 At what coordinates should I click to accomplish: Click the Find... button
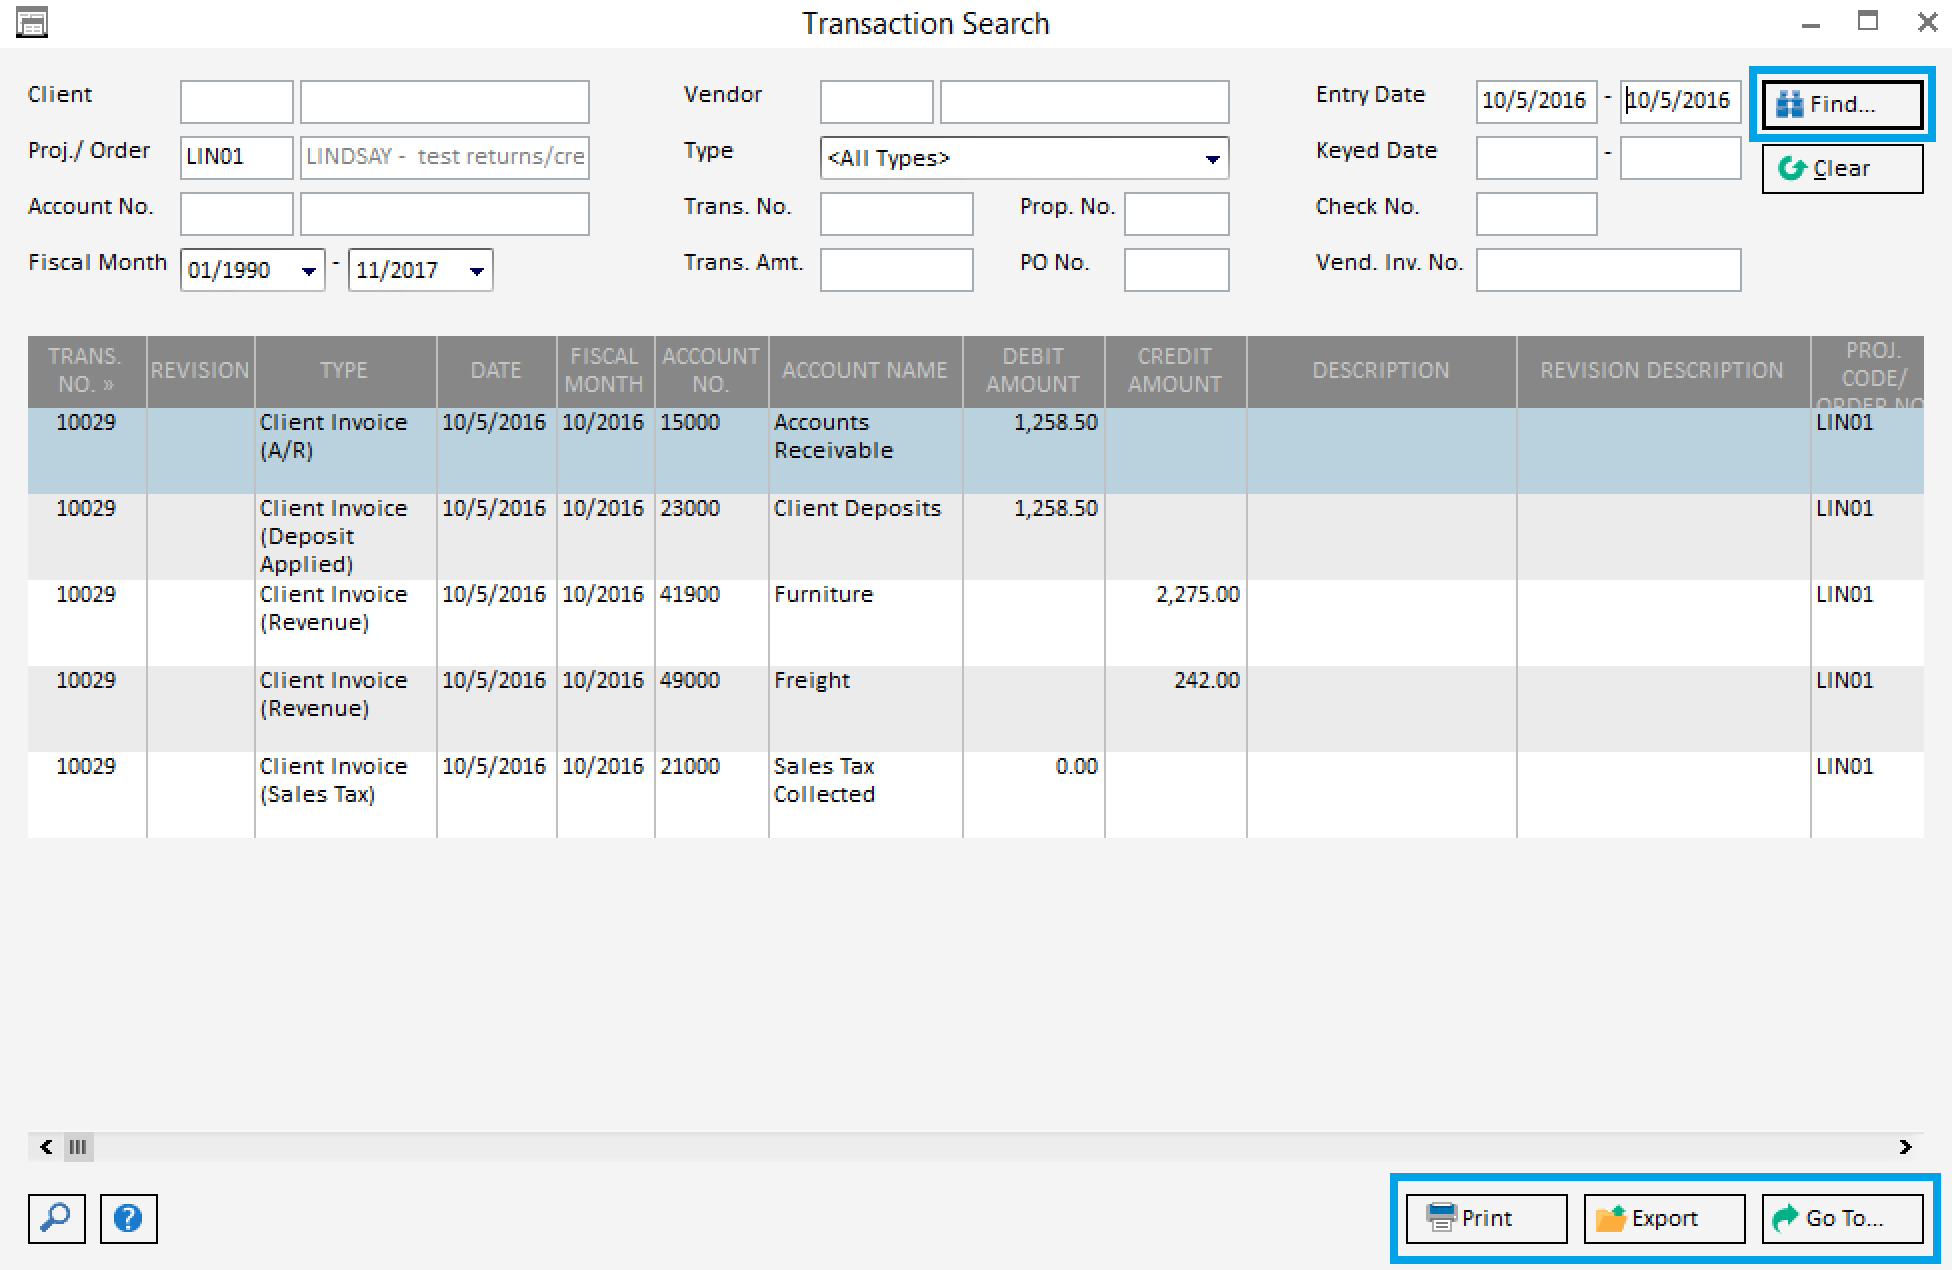click(x=1841, y=102)
